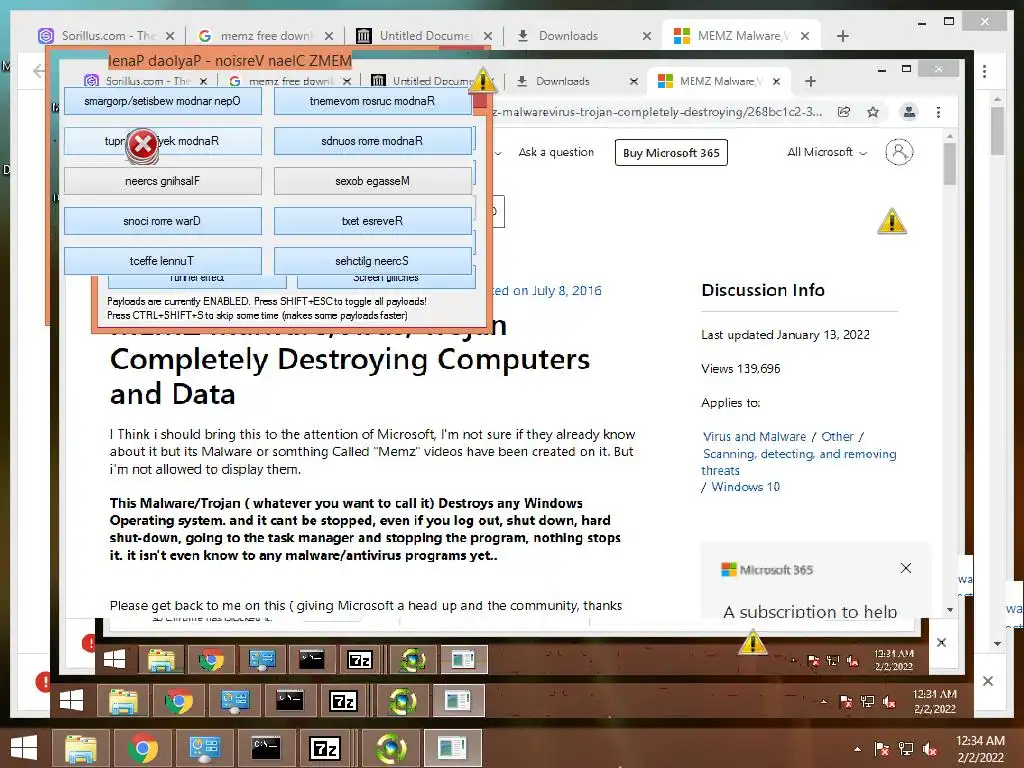
Task: Click outer Chrome page scrollbar thumb
Action: point(997,131)
